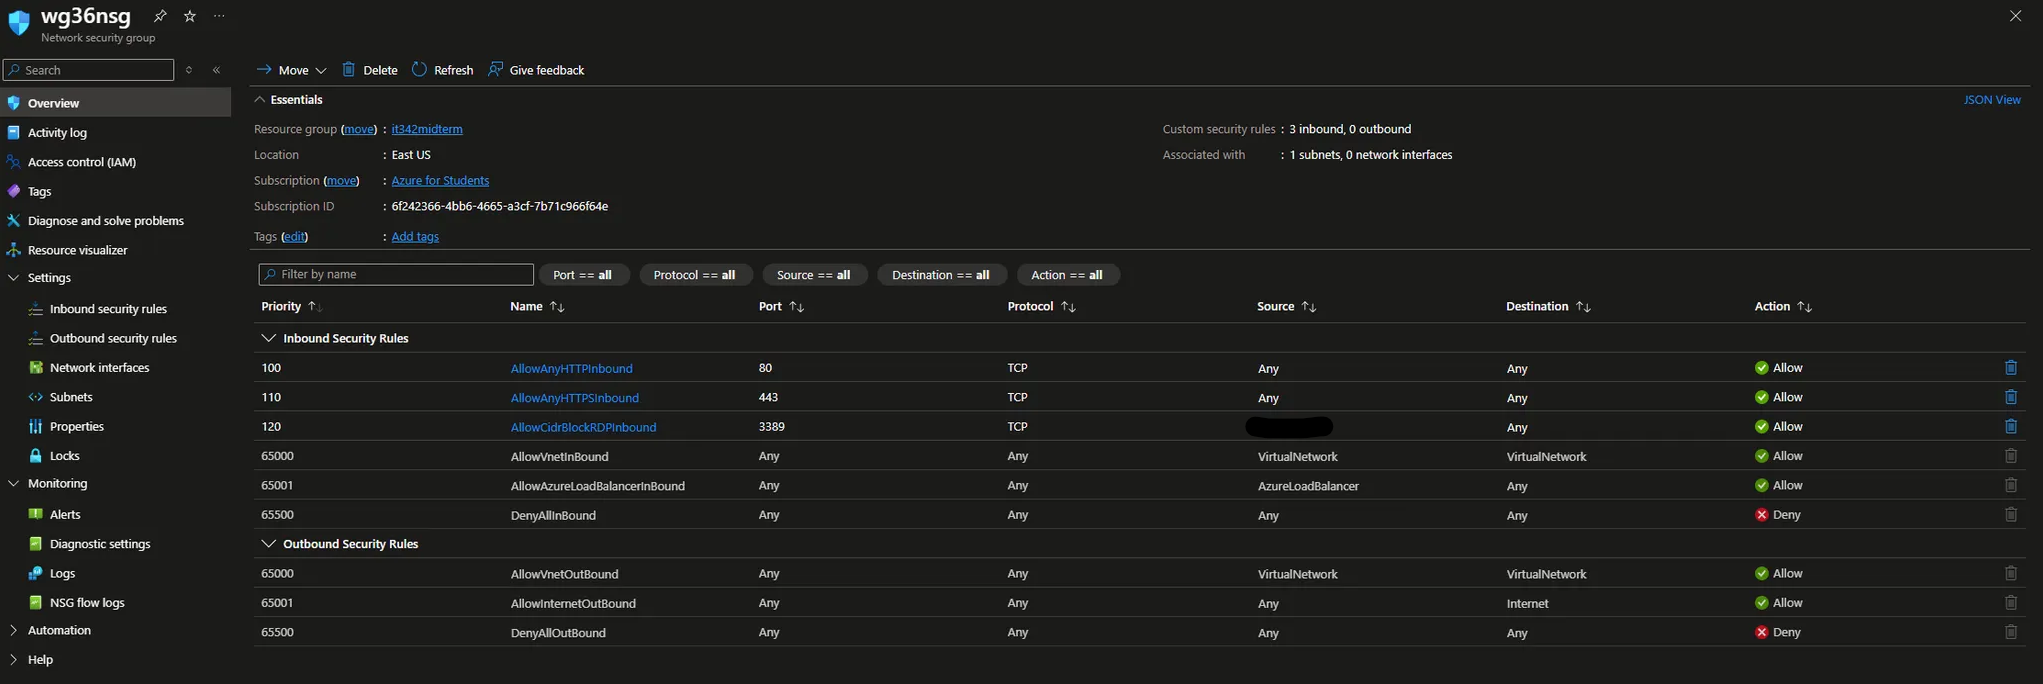
Task: Click the Filter by name input field
Action: [x=396, y=275]
